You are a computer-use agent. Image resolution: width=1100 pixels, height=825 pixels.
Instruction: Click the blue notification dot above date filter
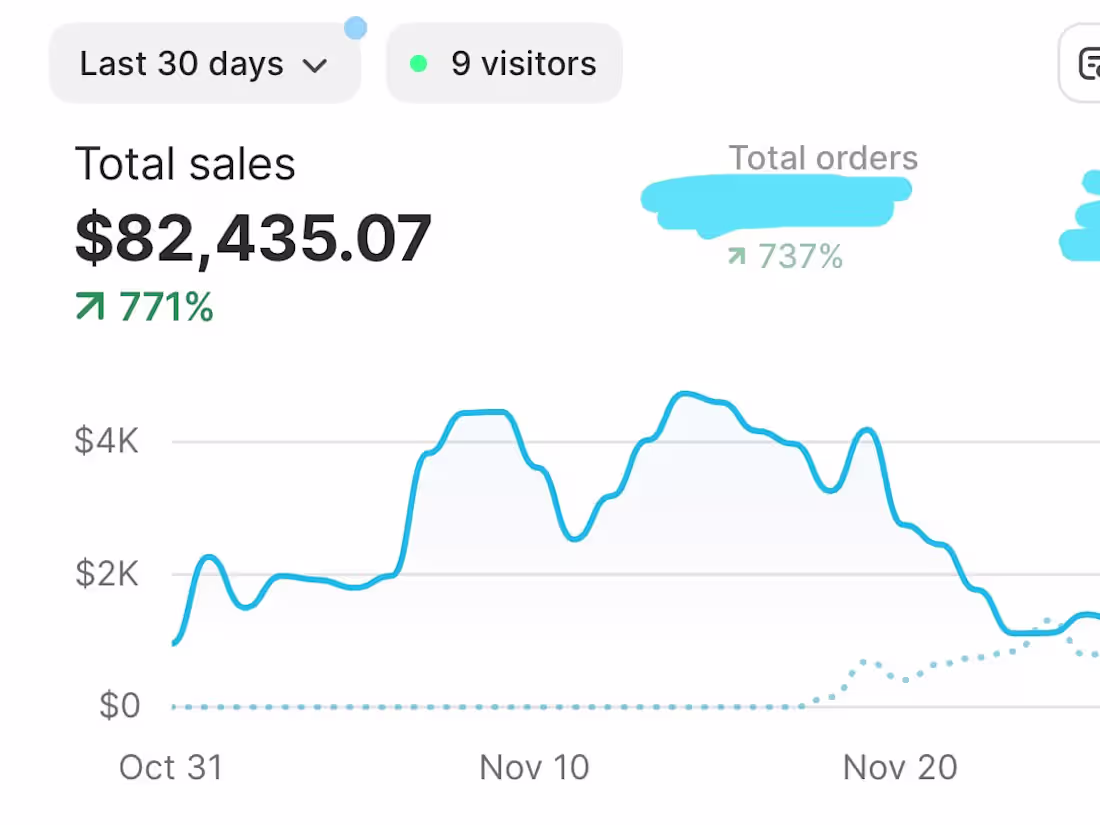(356, 28)
